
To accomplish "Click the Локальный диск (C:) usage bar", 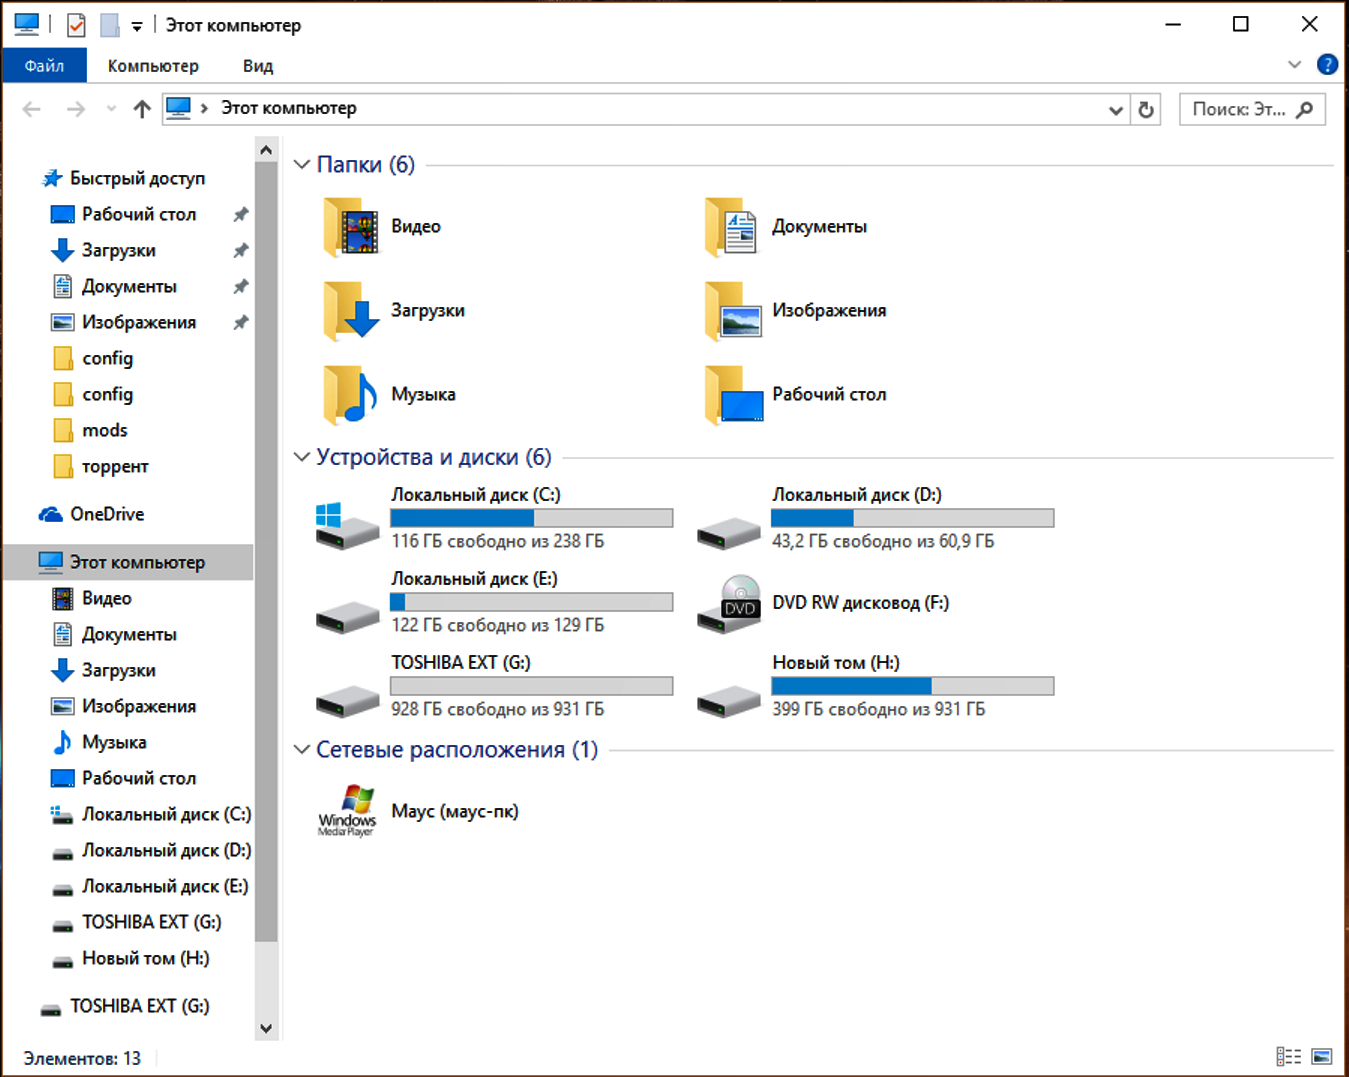I will click(x=531, y=518).
